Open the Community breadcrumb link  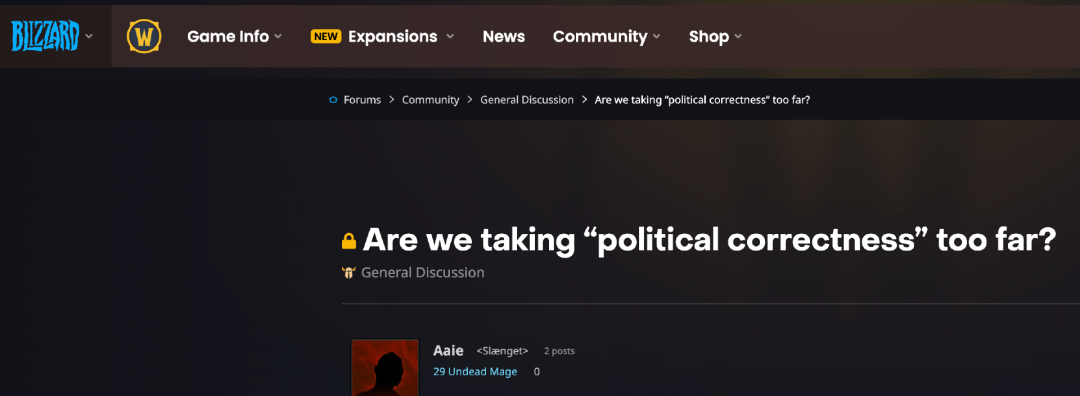tap(430, 100)
